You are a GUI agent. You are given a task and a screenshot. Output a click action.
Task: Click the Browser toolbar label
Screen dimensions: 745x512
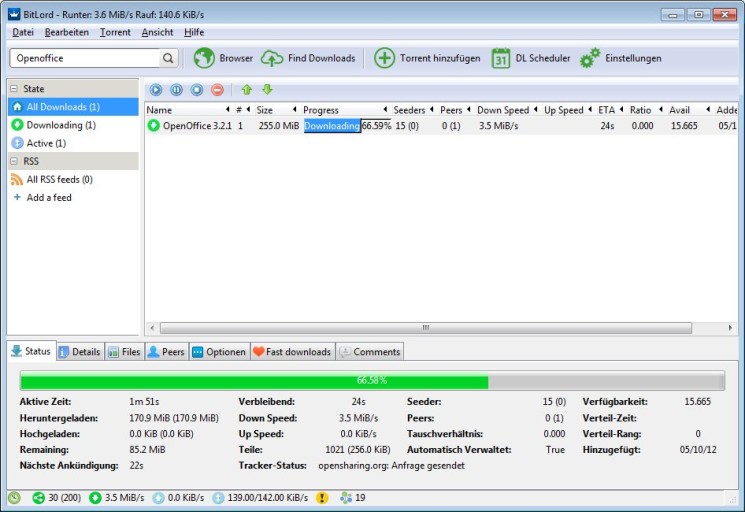(236, 58)
